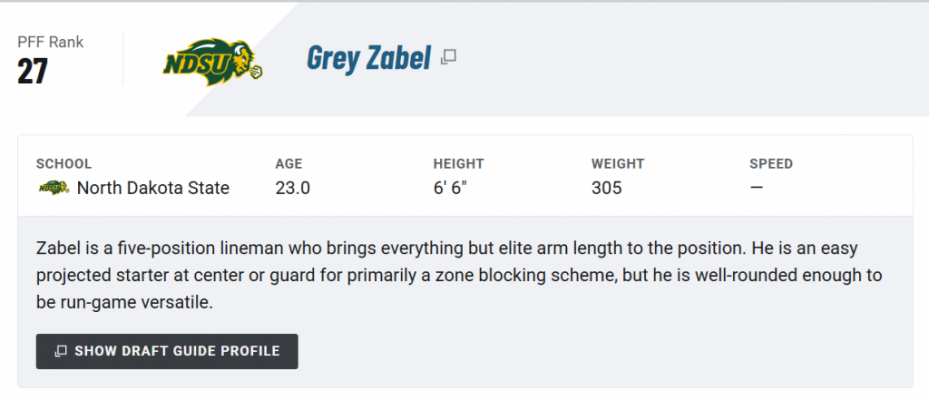Show the draft guide profile
Viewport: 929px width, 400px height.
(x=167, y=351)
